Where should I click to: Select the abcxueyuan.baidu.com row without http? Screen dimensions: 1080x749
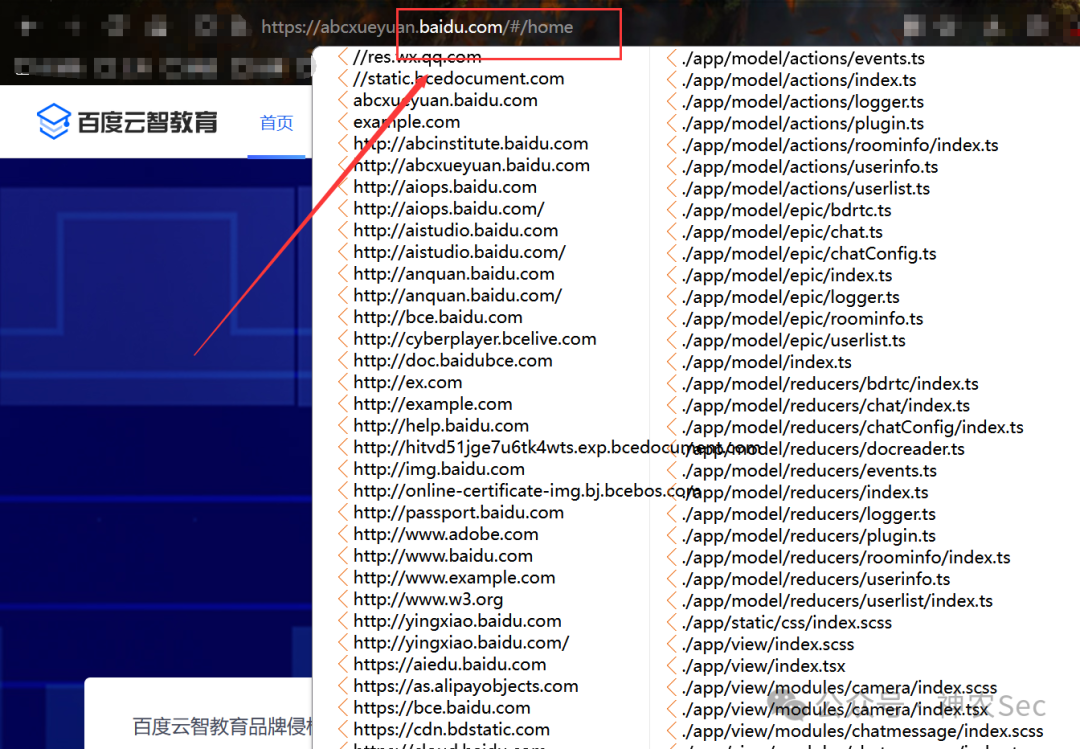tap(445, 100)
